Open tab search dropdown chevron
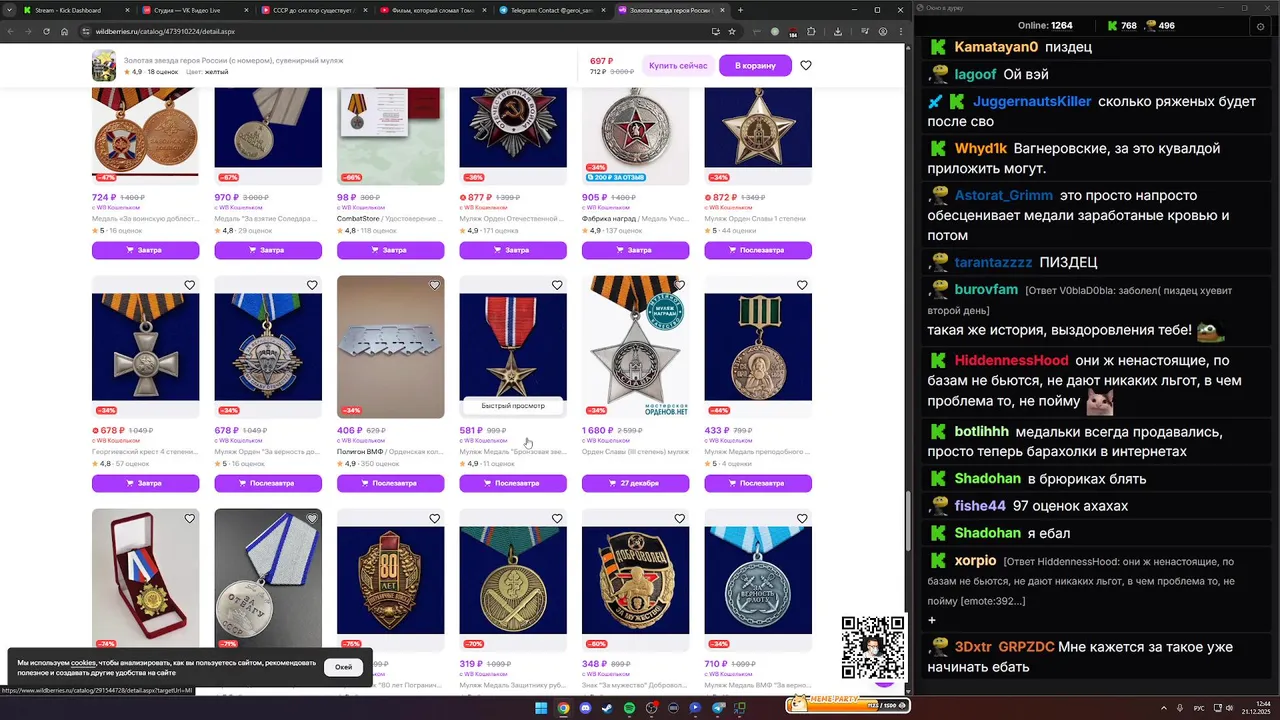 [x=10, y=10]
